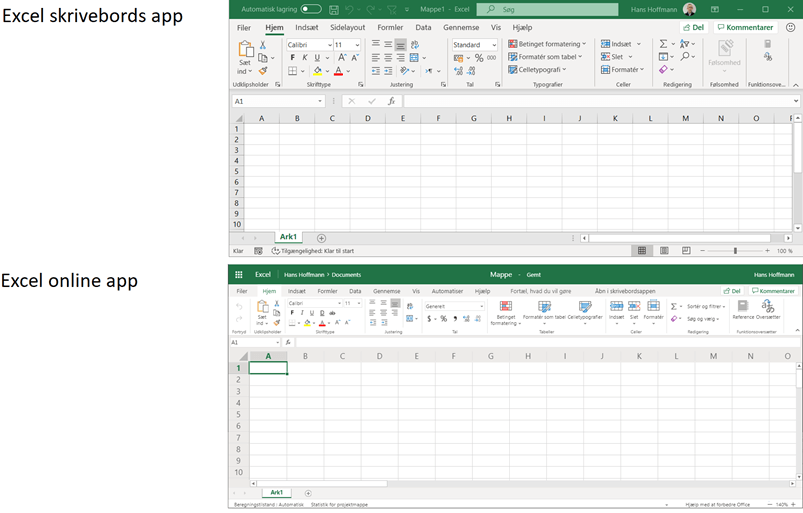Expand Celletypografi menu in desktop Excel
The image size is (803, 513).
pos(537,70)
